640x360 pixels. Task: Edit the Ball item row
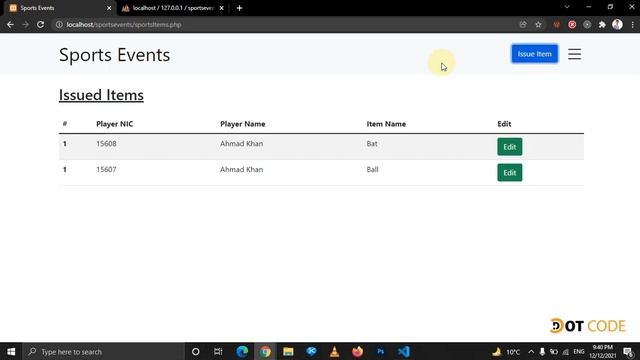pyautogui.click(x=509, y=173)
